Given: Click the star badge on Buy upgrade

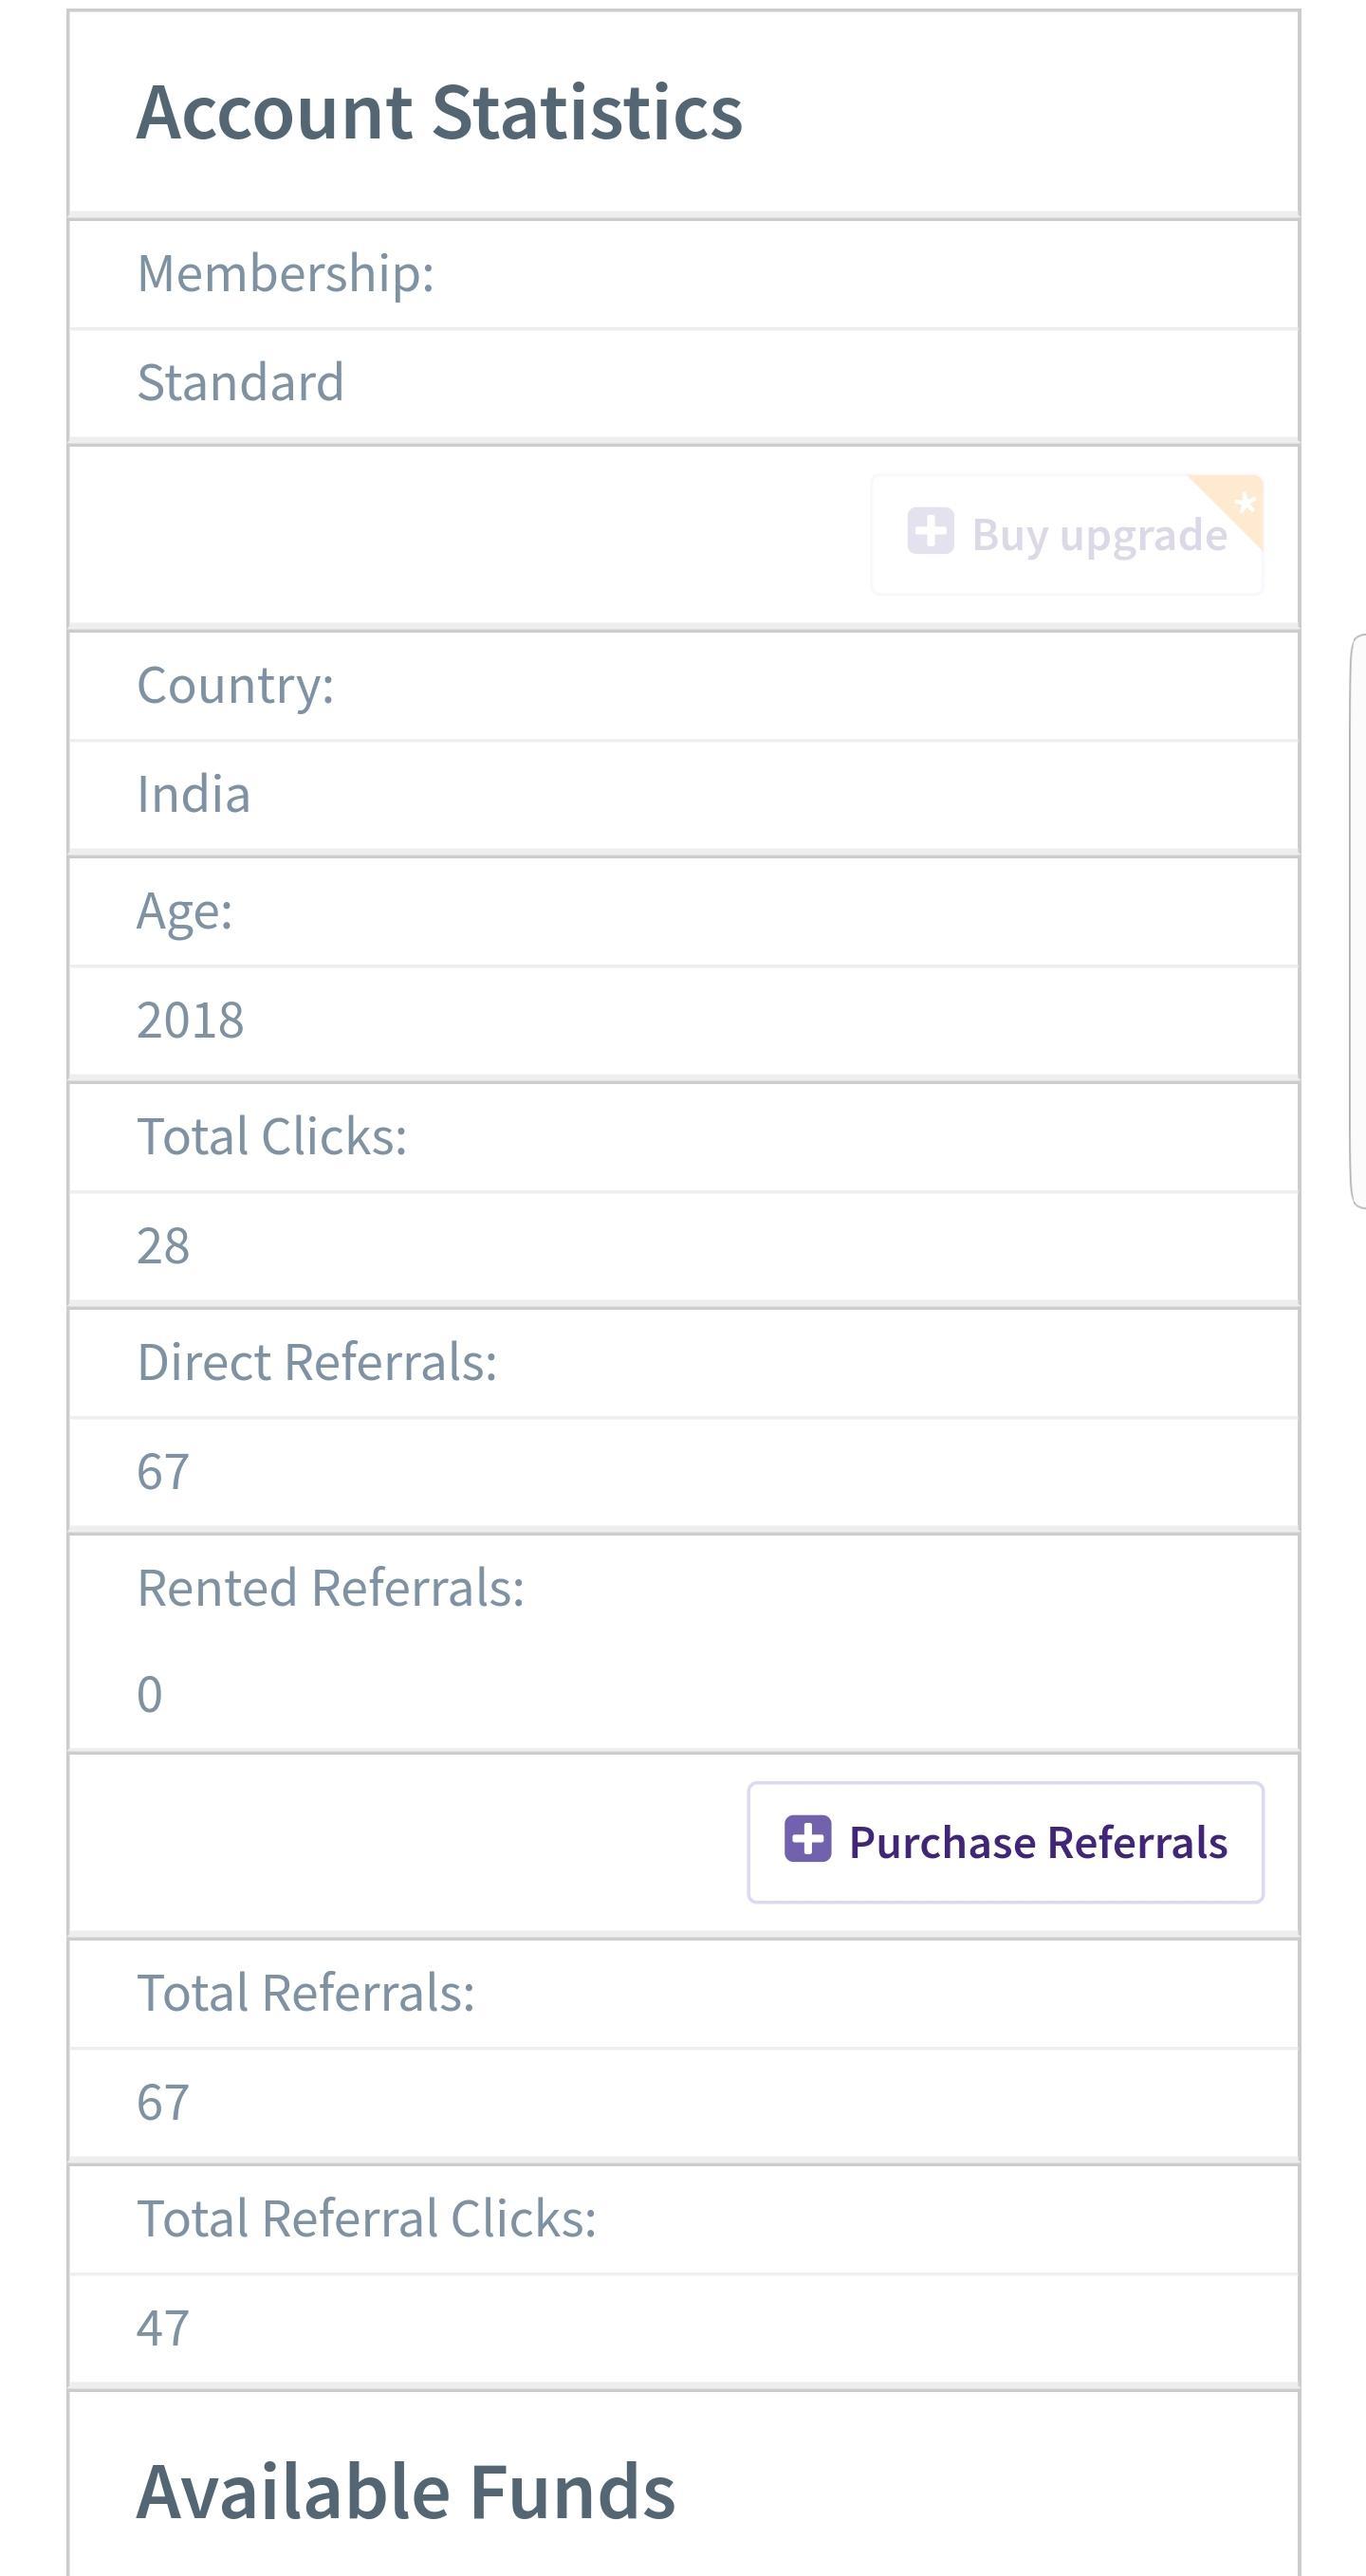Looking at the screenshot, I should coord(1245,502).
